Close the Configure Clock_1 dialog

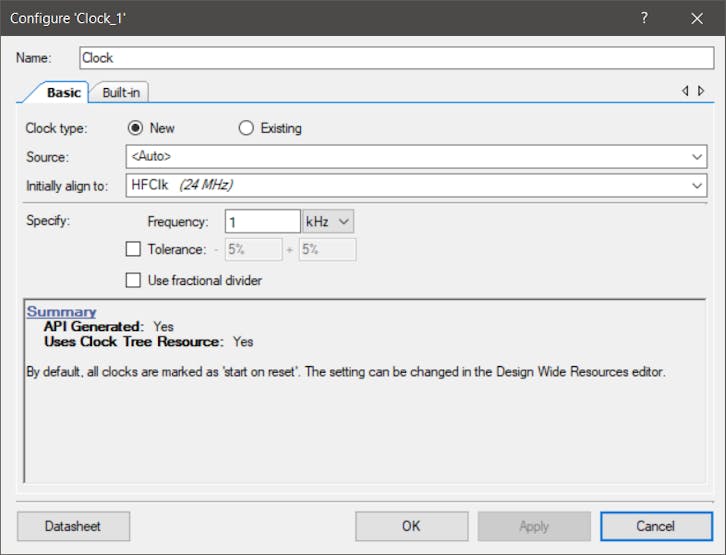[x=697, y=18]
